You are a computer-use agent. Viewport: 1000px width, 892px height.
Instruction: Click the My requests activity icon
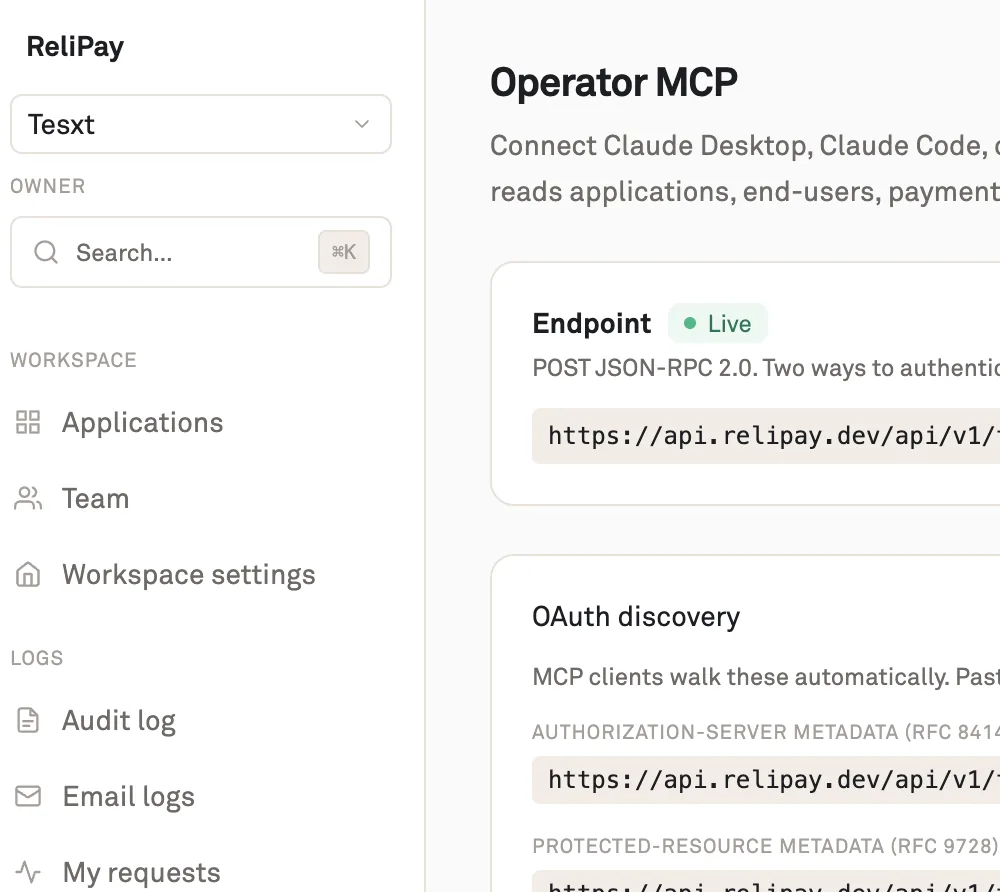tap(28, 871)
